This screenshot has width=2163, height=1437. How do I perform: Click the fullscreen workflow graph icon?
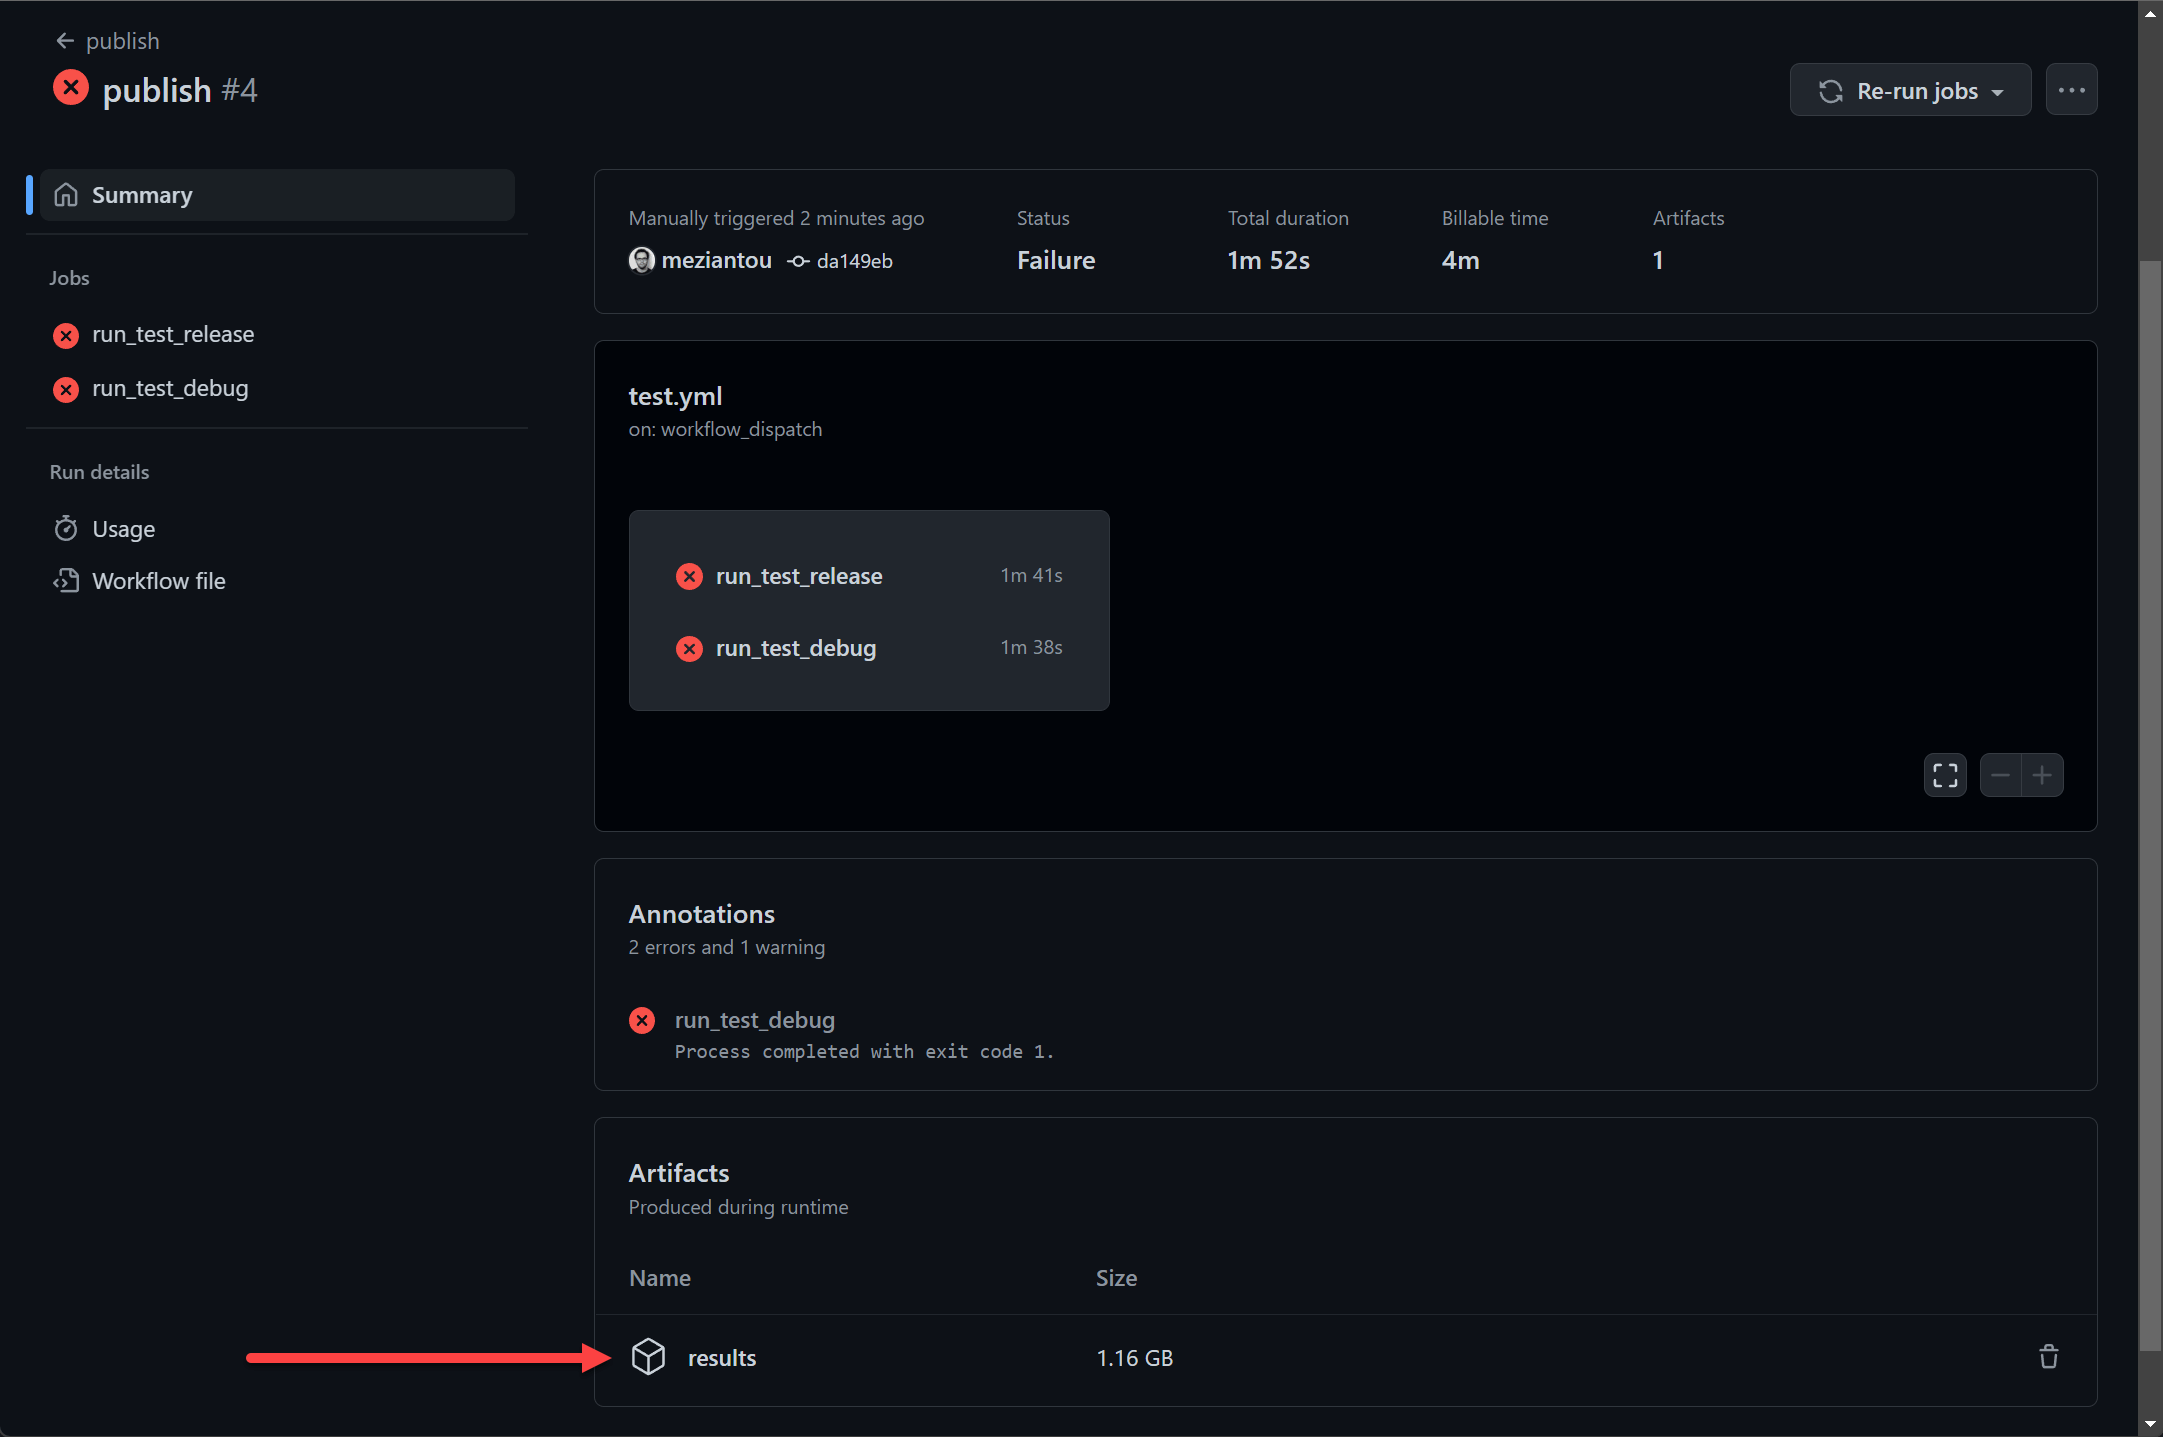[1945, 775]
